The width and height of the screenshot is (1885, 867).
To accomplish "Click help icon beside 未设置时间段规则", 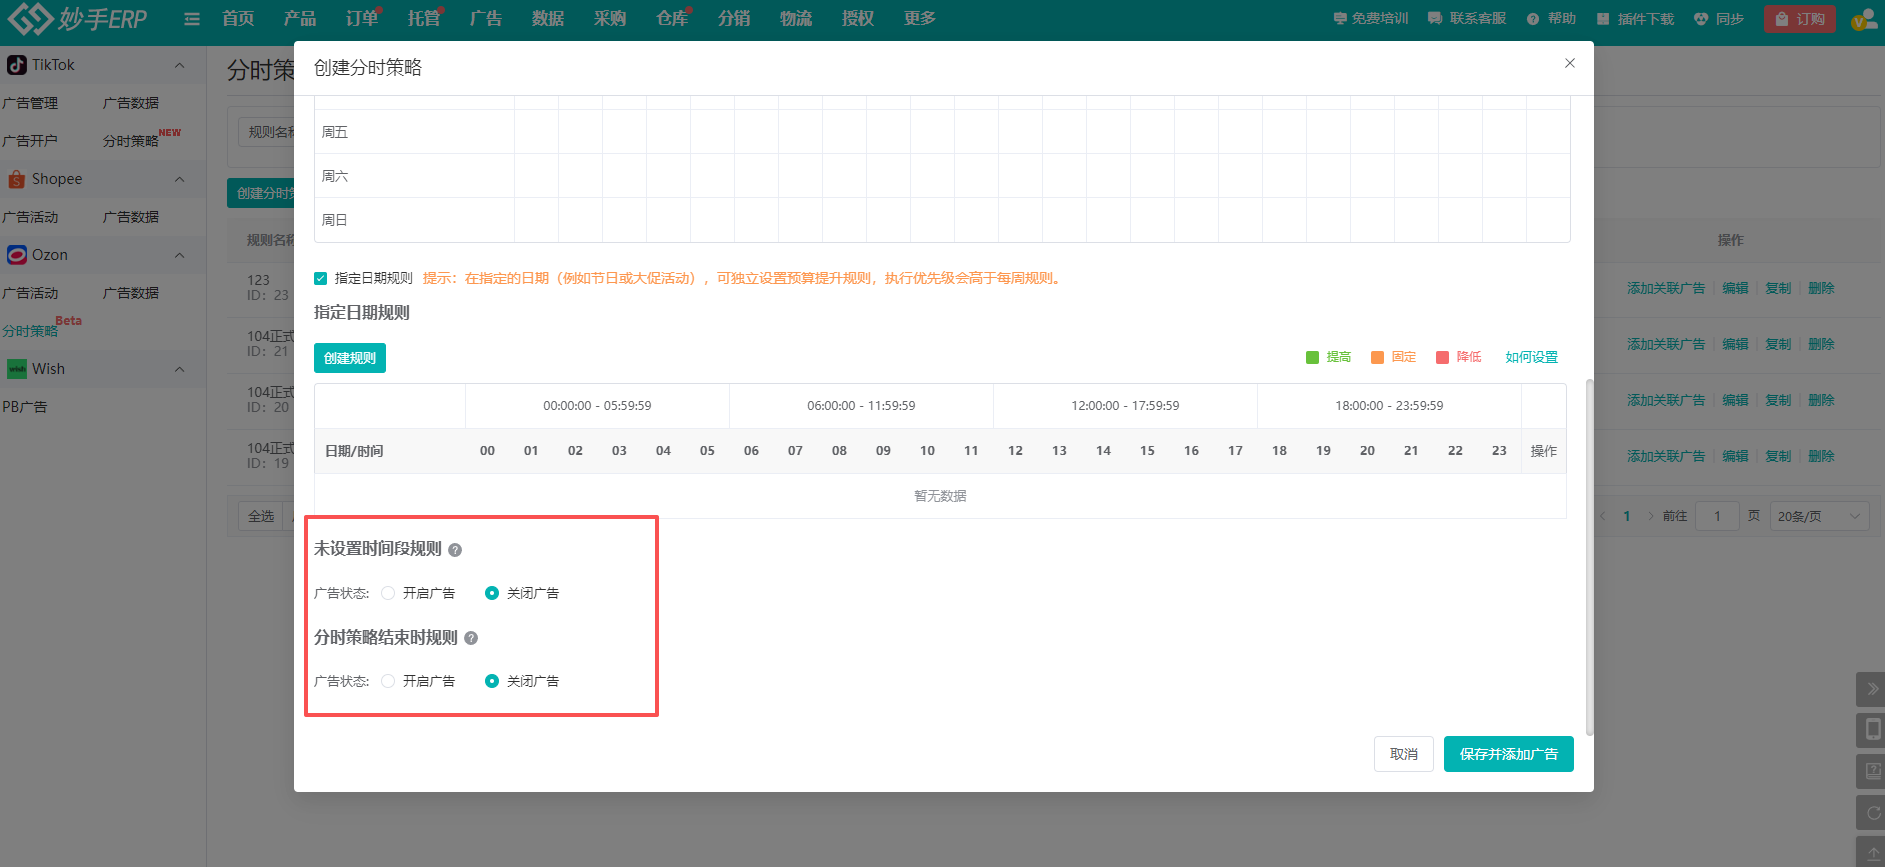I will [455, 550].
